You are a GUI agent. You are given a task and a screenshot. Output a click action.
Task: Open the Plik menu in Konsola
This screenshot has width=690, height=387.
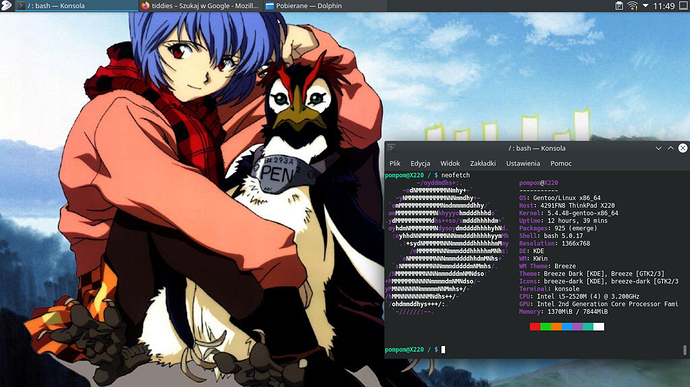coord(395,163)
